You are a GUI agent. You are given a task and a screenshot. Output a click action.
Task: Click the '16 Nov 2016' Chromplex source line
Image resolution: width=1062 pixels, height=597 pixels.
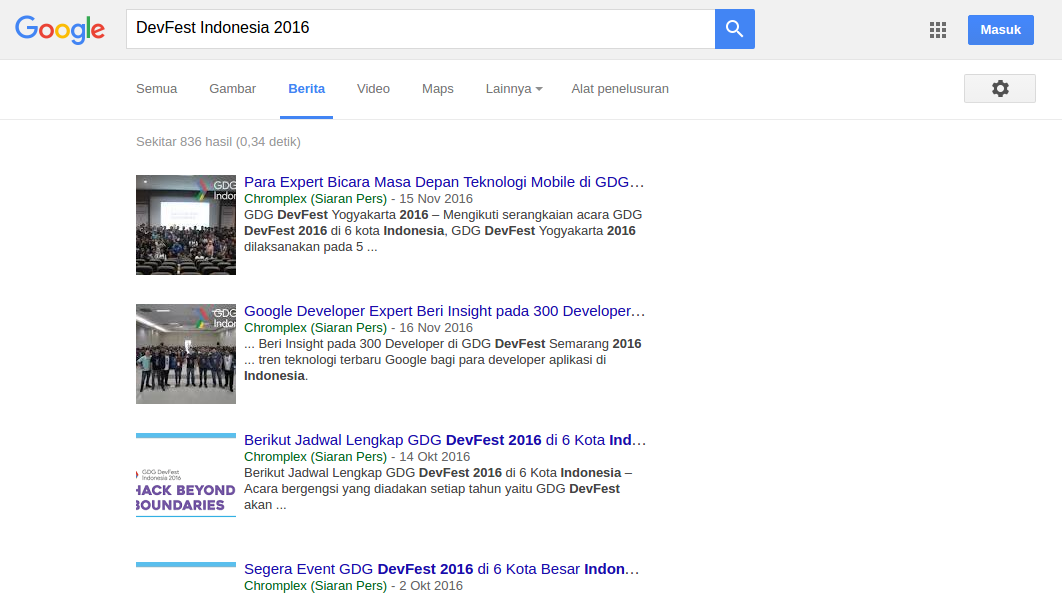click(x=358, y=327)
